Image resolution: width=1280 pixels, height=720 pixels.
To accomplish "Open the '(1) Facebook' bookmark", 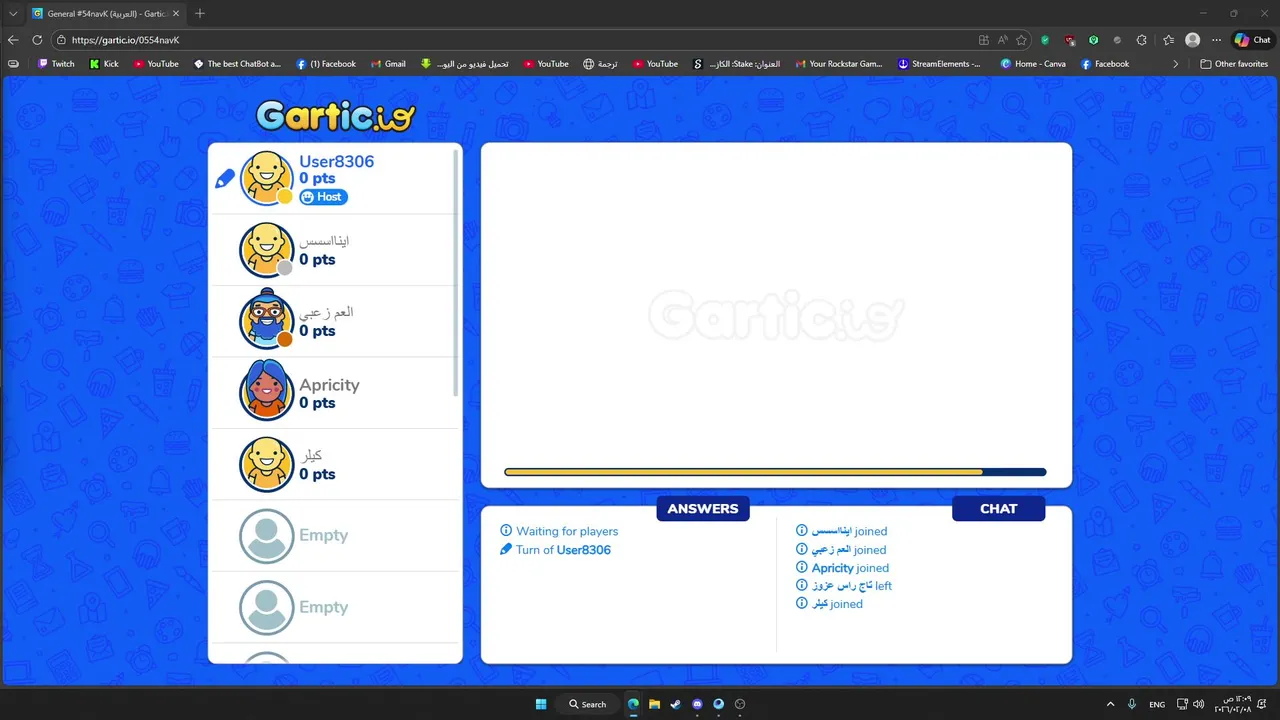I will click(x=326, y=64).
